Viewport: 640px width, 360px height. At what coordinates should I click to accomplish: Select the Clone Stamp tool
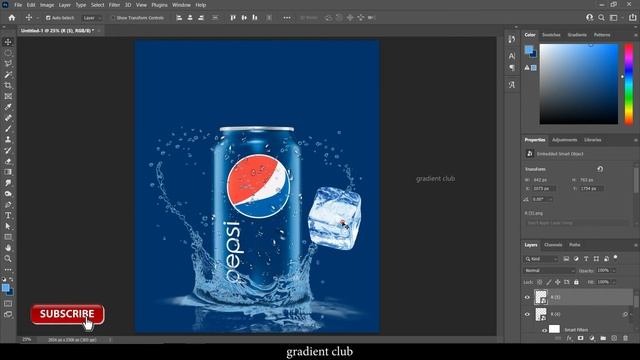[x=8, y=140]
